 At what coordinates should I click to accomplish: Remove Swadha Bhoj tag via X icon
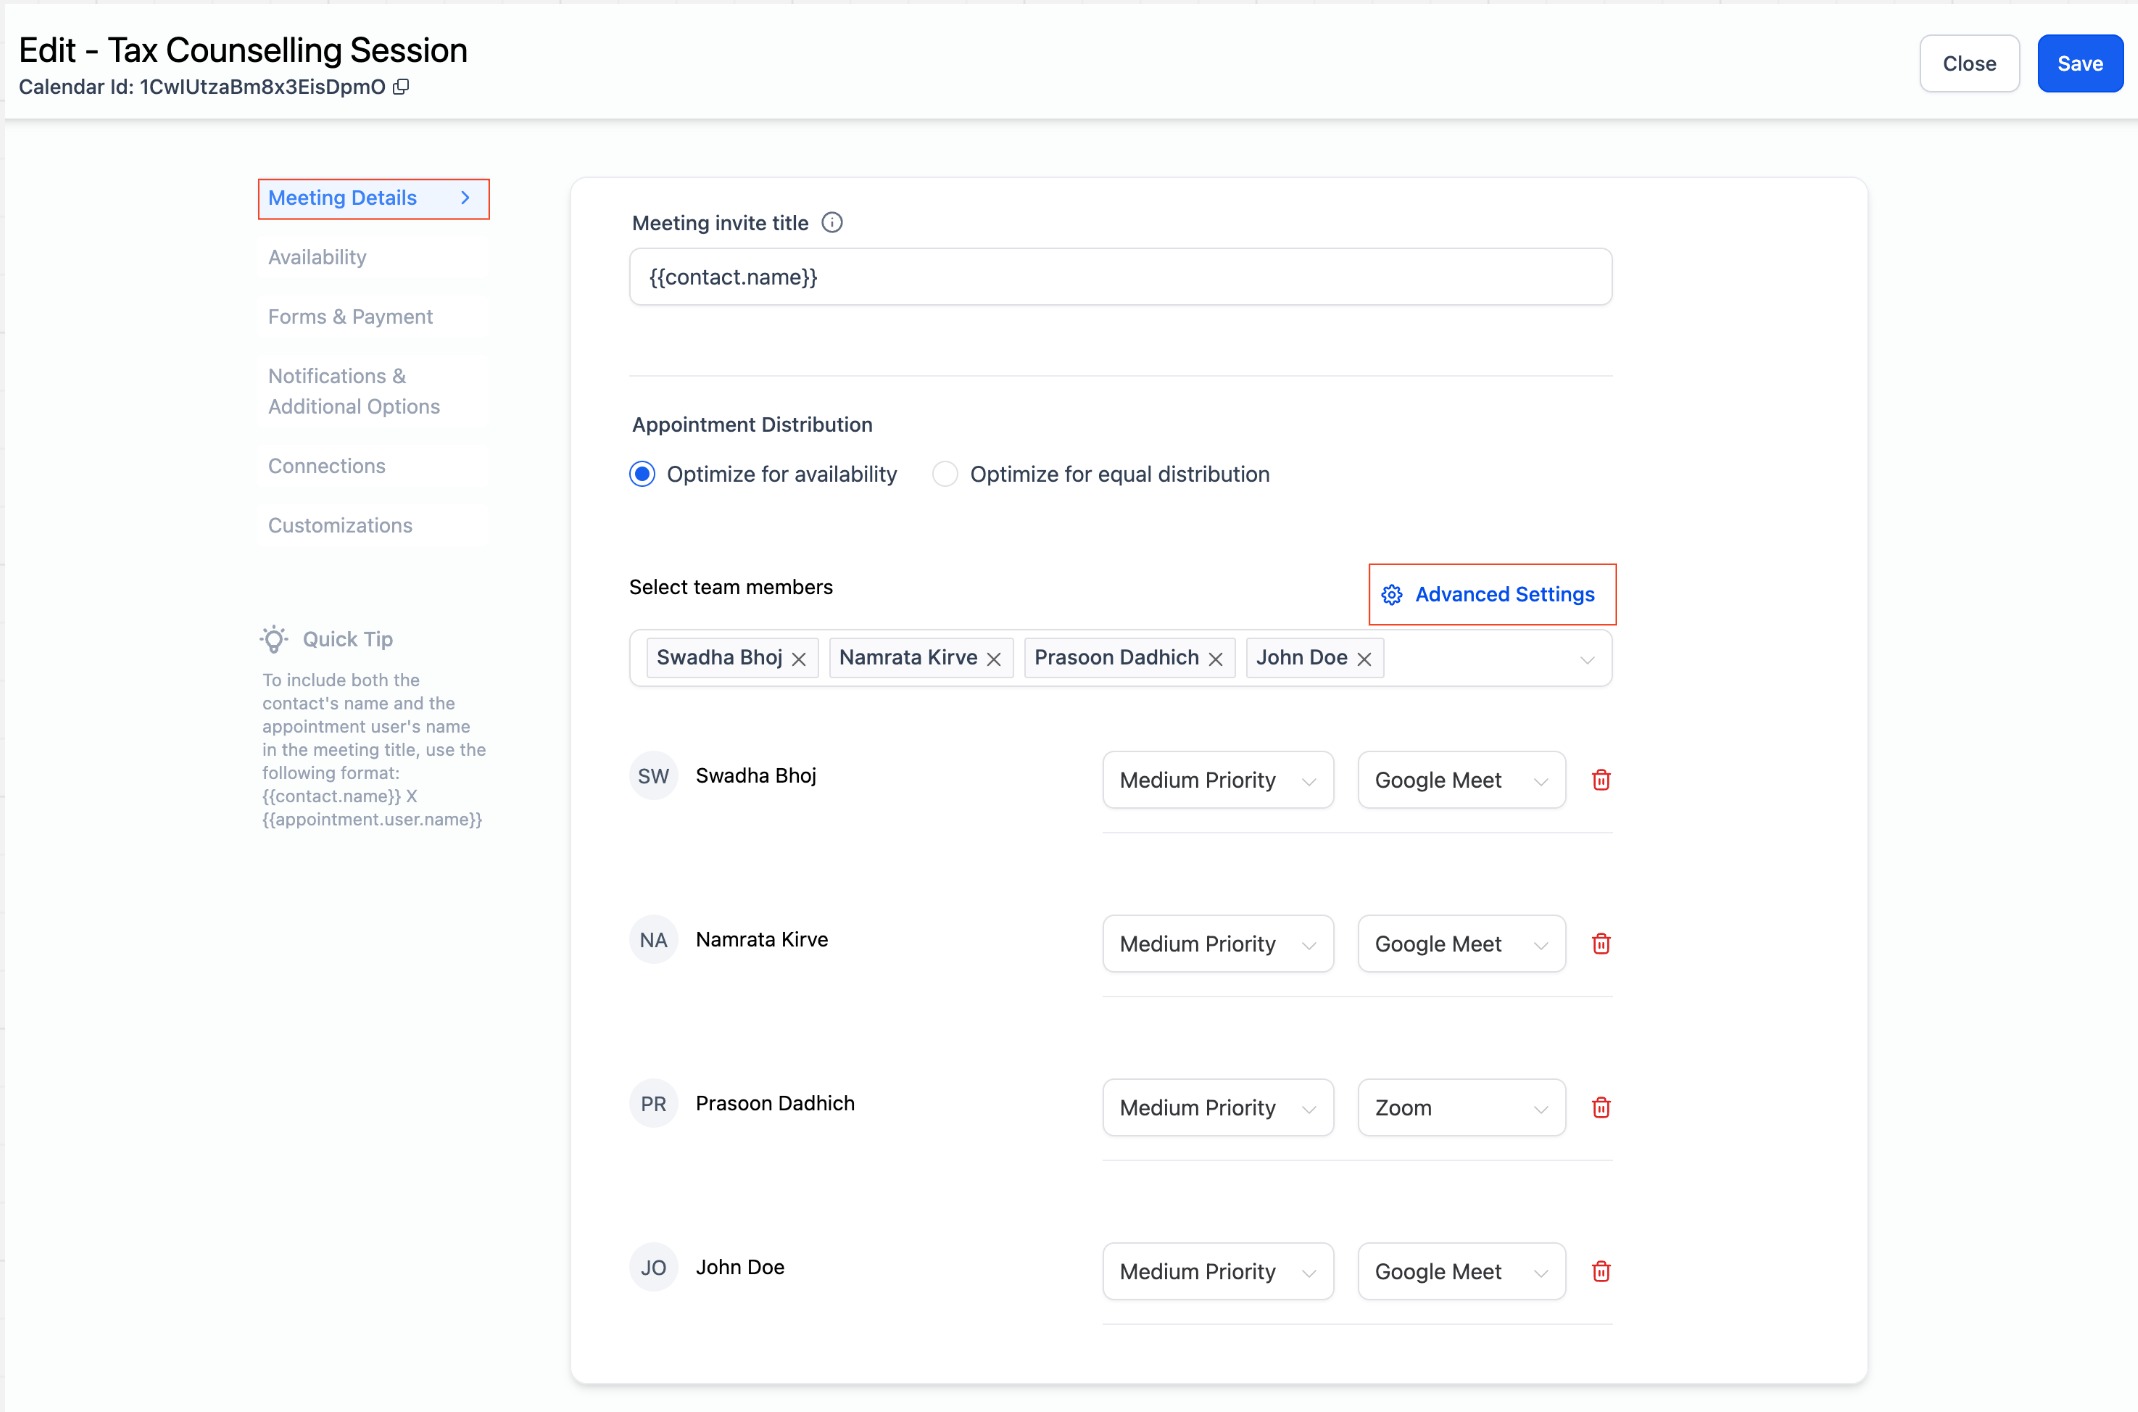point(799,659)
